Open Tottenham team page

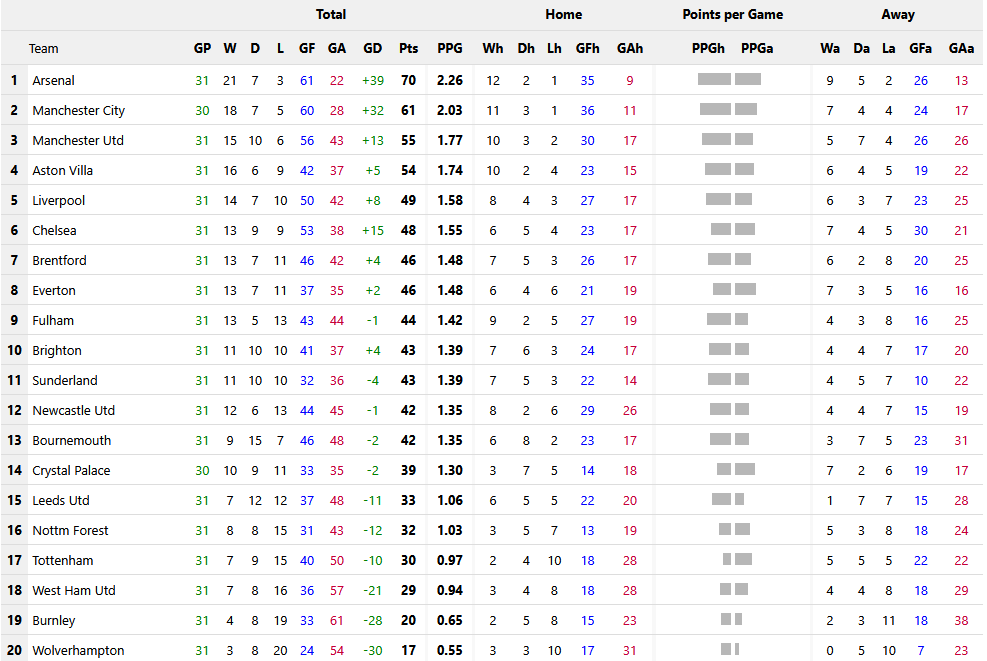[x=65, y=560]
